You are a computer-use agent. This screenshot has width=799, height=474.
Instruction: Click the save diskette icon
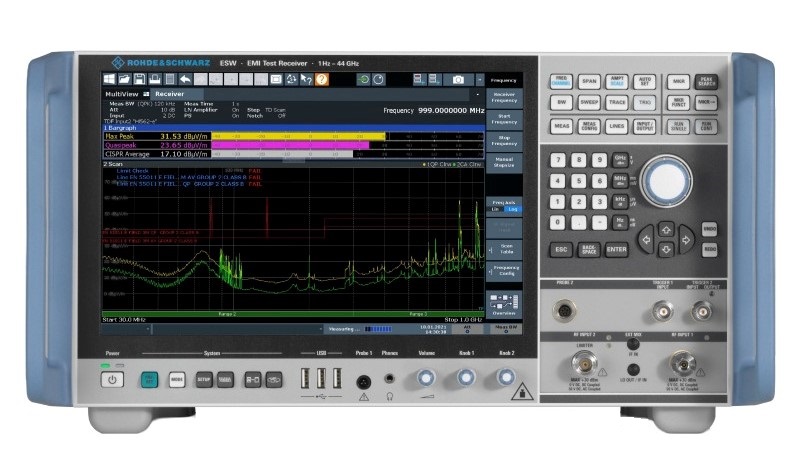point(138,78)
